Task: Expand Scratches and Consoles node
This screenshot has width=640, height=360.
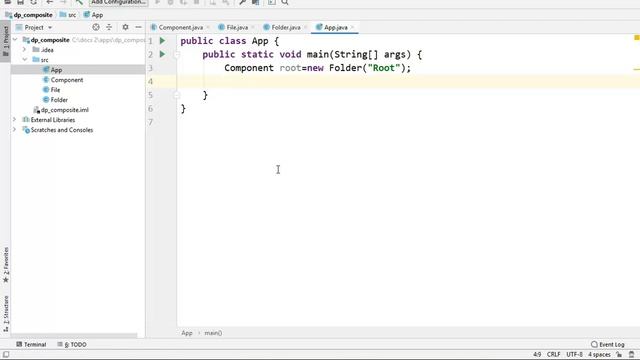Action: coord(15,130)
